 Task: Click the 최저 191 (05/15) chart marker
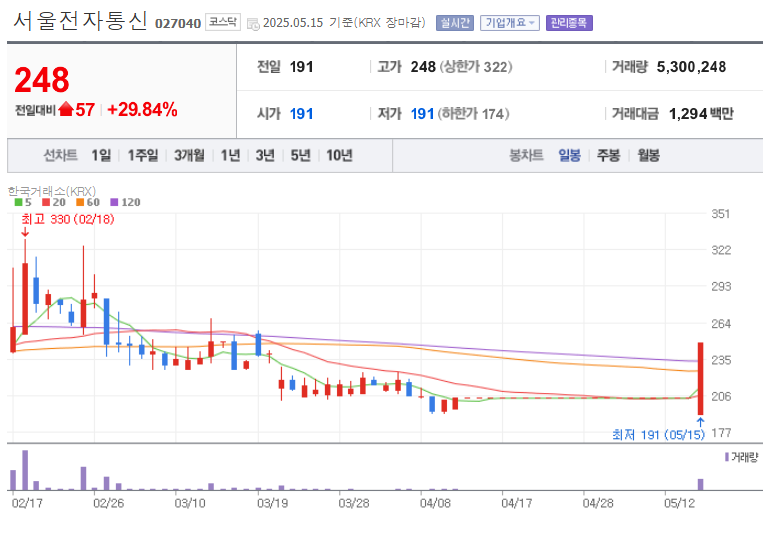point(658,434)
